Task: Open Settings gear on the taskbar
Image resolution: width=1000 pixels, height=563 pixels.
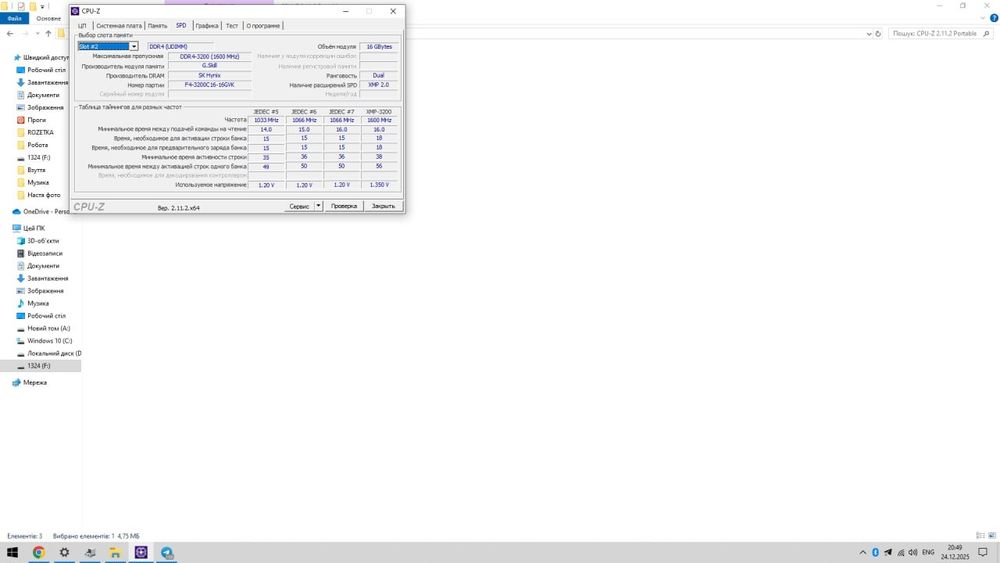Action: (64, 552)
